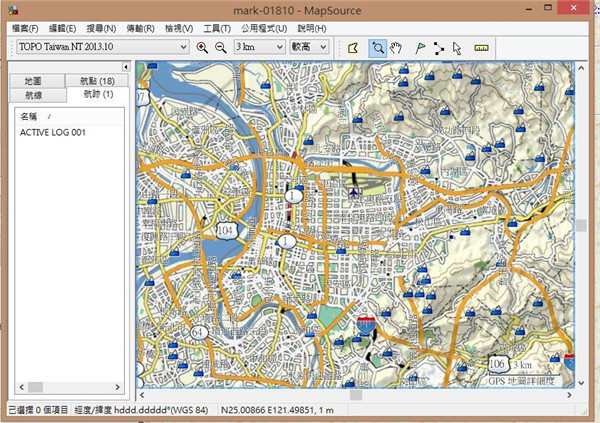Viewport: 600px width, 423px height.
Task: Click the zoom out magnifier icon
Action: (221, 47)
